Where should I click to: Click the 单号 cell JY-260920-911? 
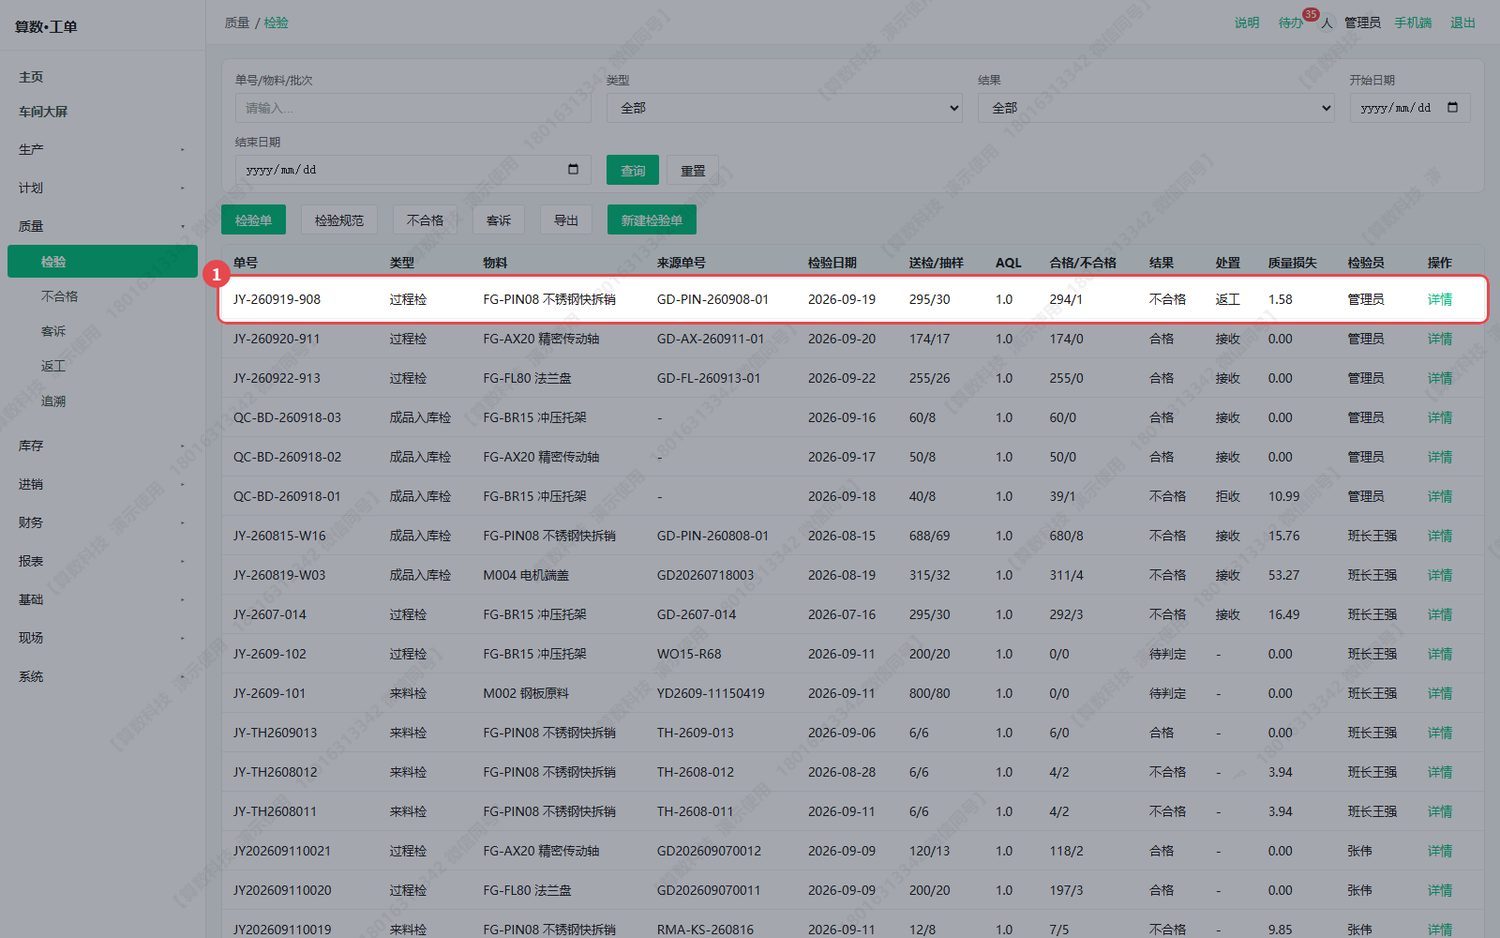[277, 339]
